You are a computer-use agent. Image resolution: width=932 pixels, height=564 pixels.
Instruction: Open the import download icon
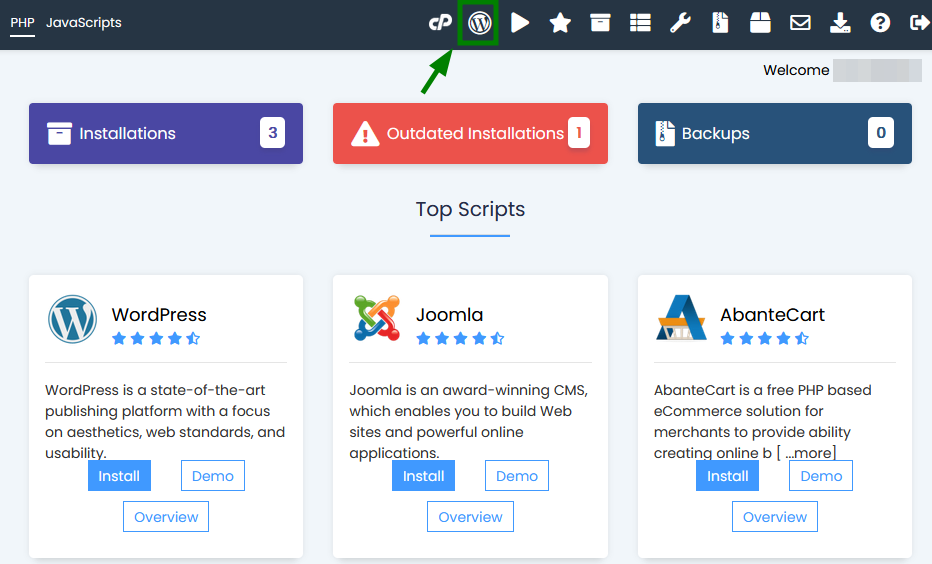pos(840,23)
